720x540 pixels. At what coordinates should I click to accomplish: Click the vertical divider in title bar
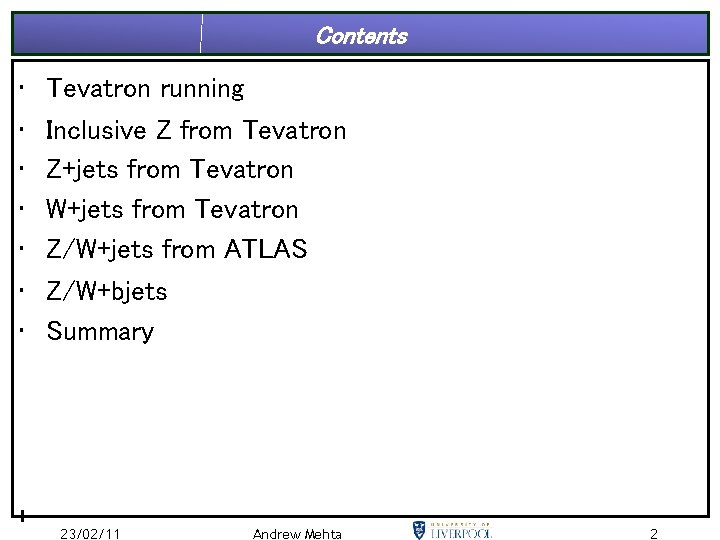tap(201, 33)
